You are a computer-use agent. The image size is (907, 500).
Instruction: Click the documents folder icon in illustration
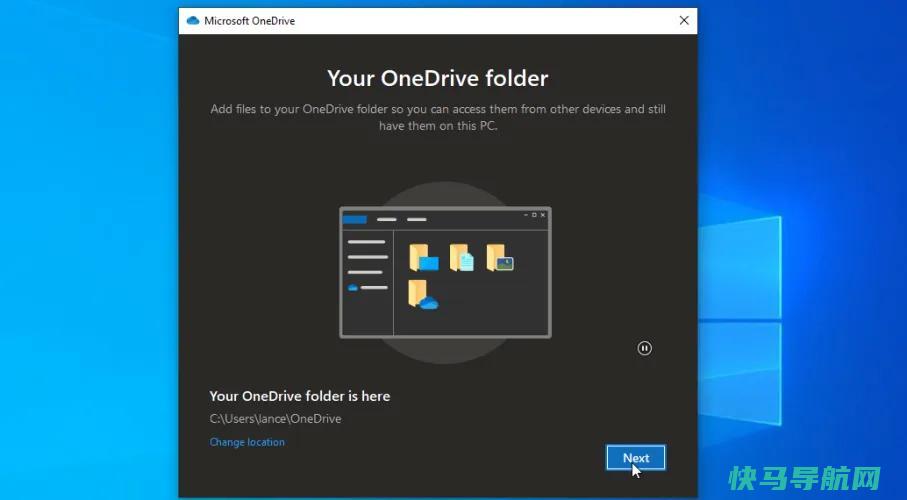point(462,258)
